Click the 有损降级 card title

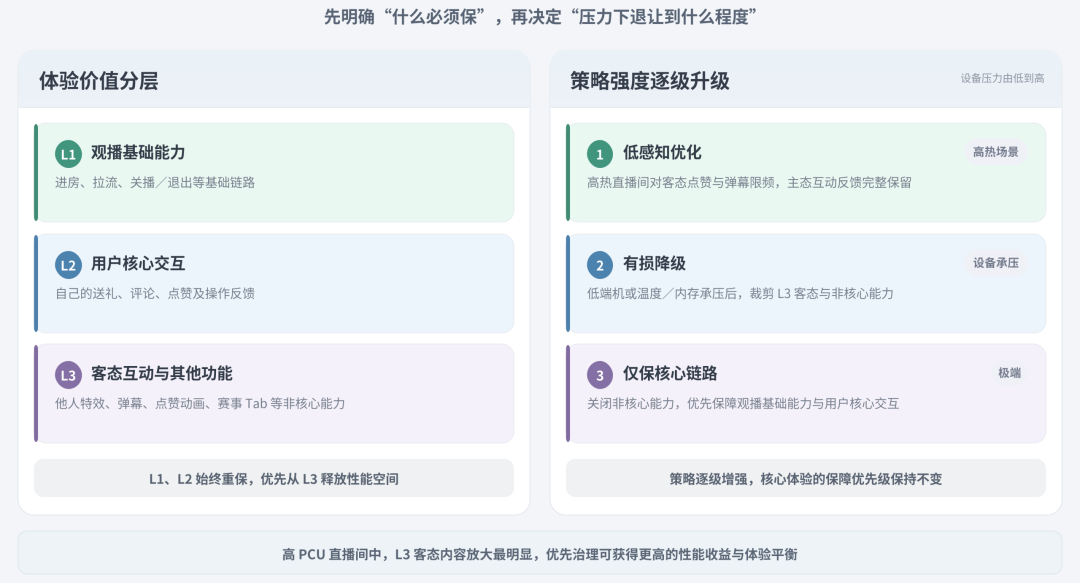(x=654, y=263)
